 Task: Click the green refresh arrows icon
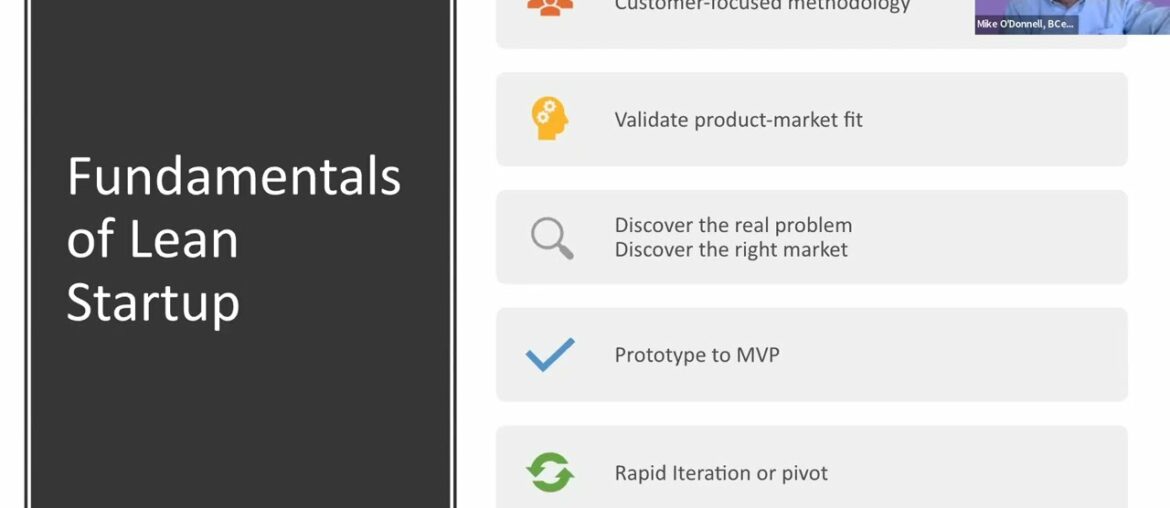coord(550,472)
